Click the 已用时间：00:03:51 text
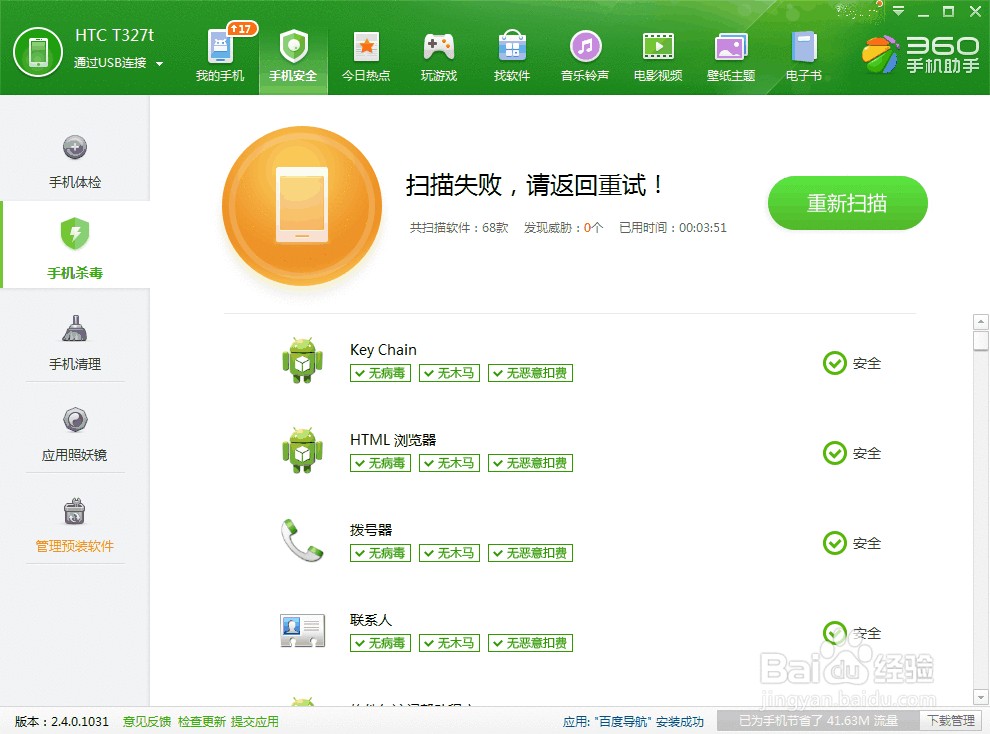990x734 pixels. (673, 228)
